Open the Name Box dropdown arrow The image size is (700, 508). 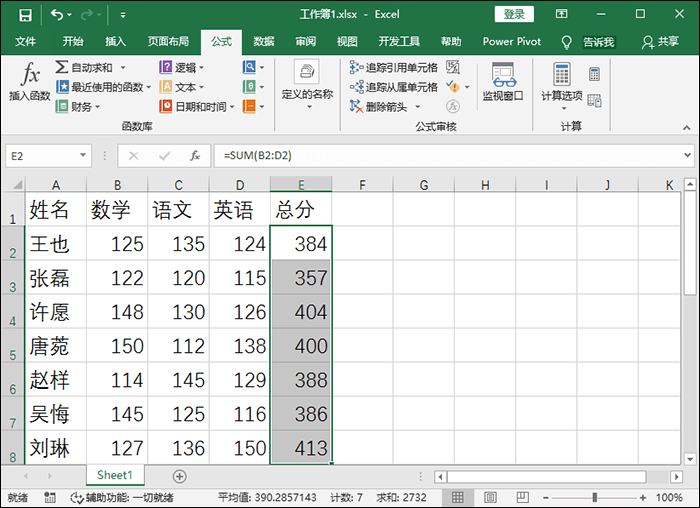coord(83,156)
